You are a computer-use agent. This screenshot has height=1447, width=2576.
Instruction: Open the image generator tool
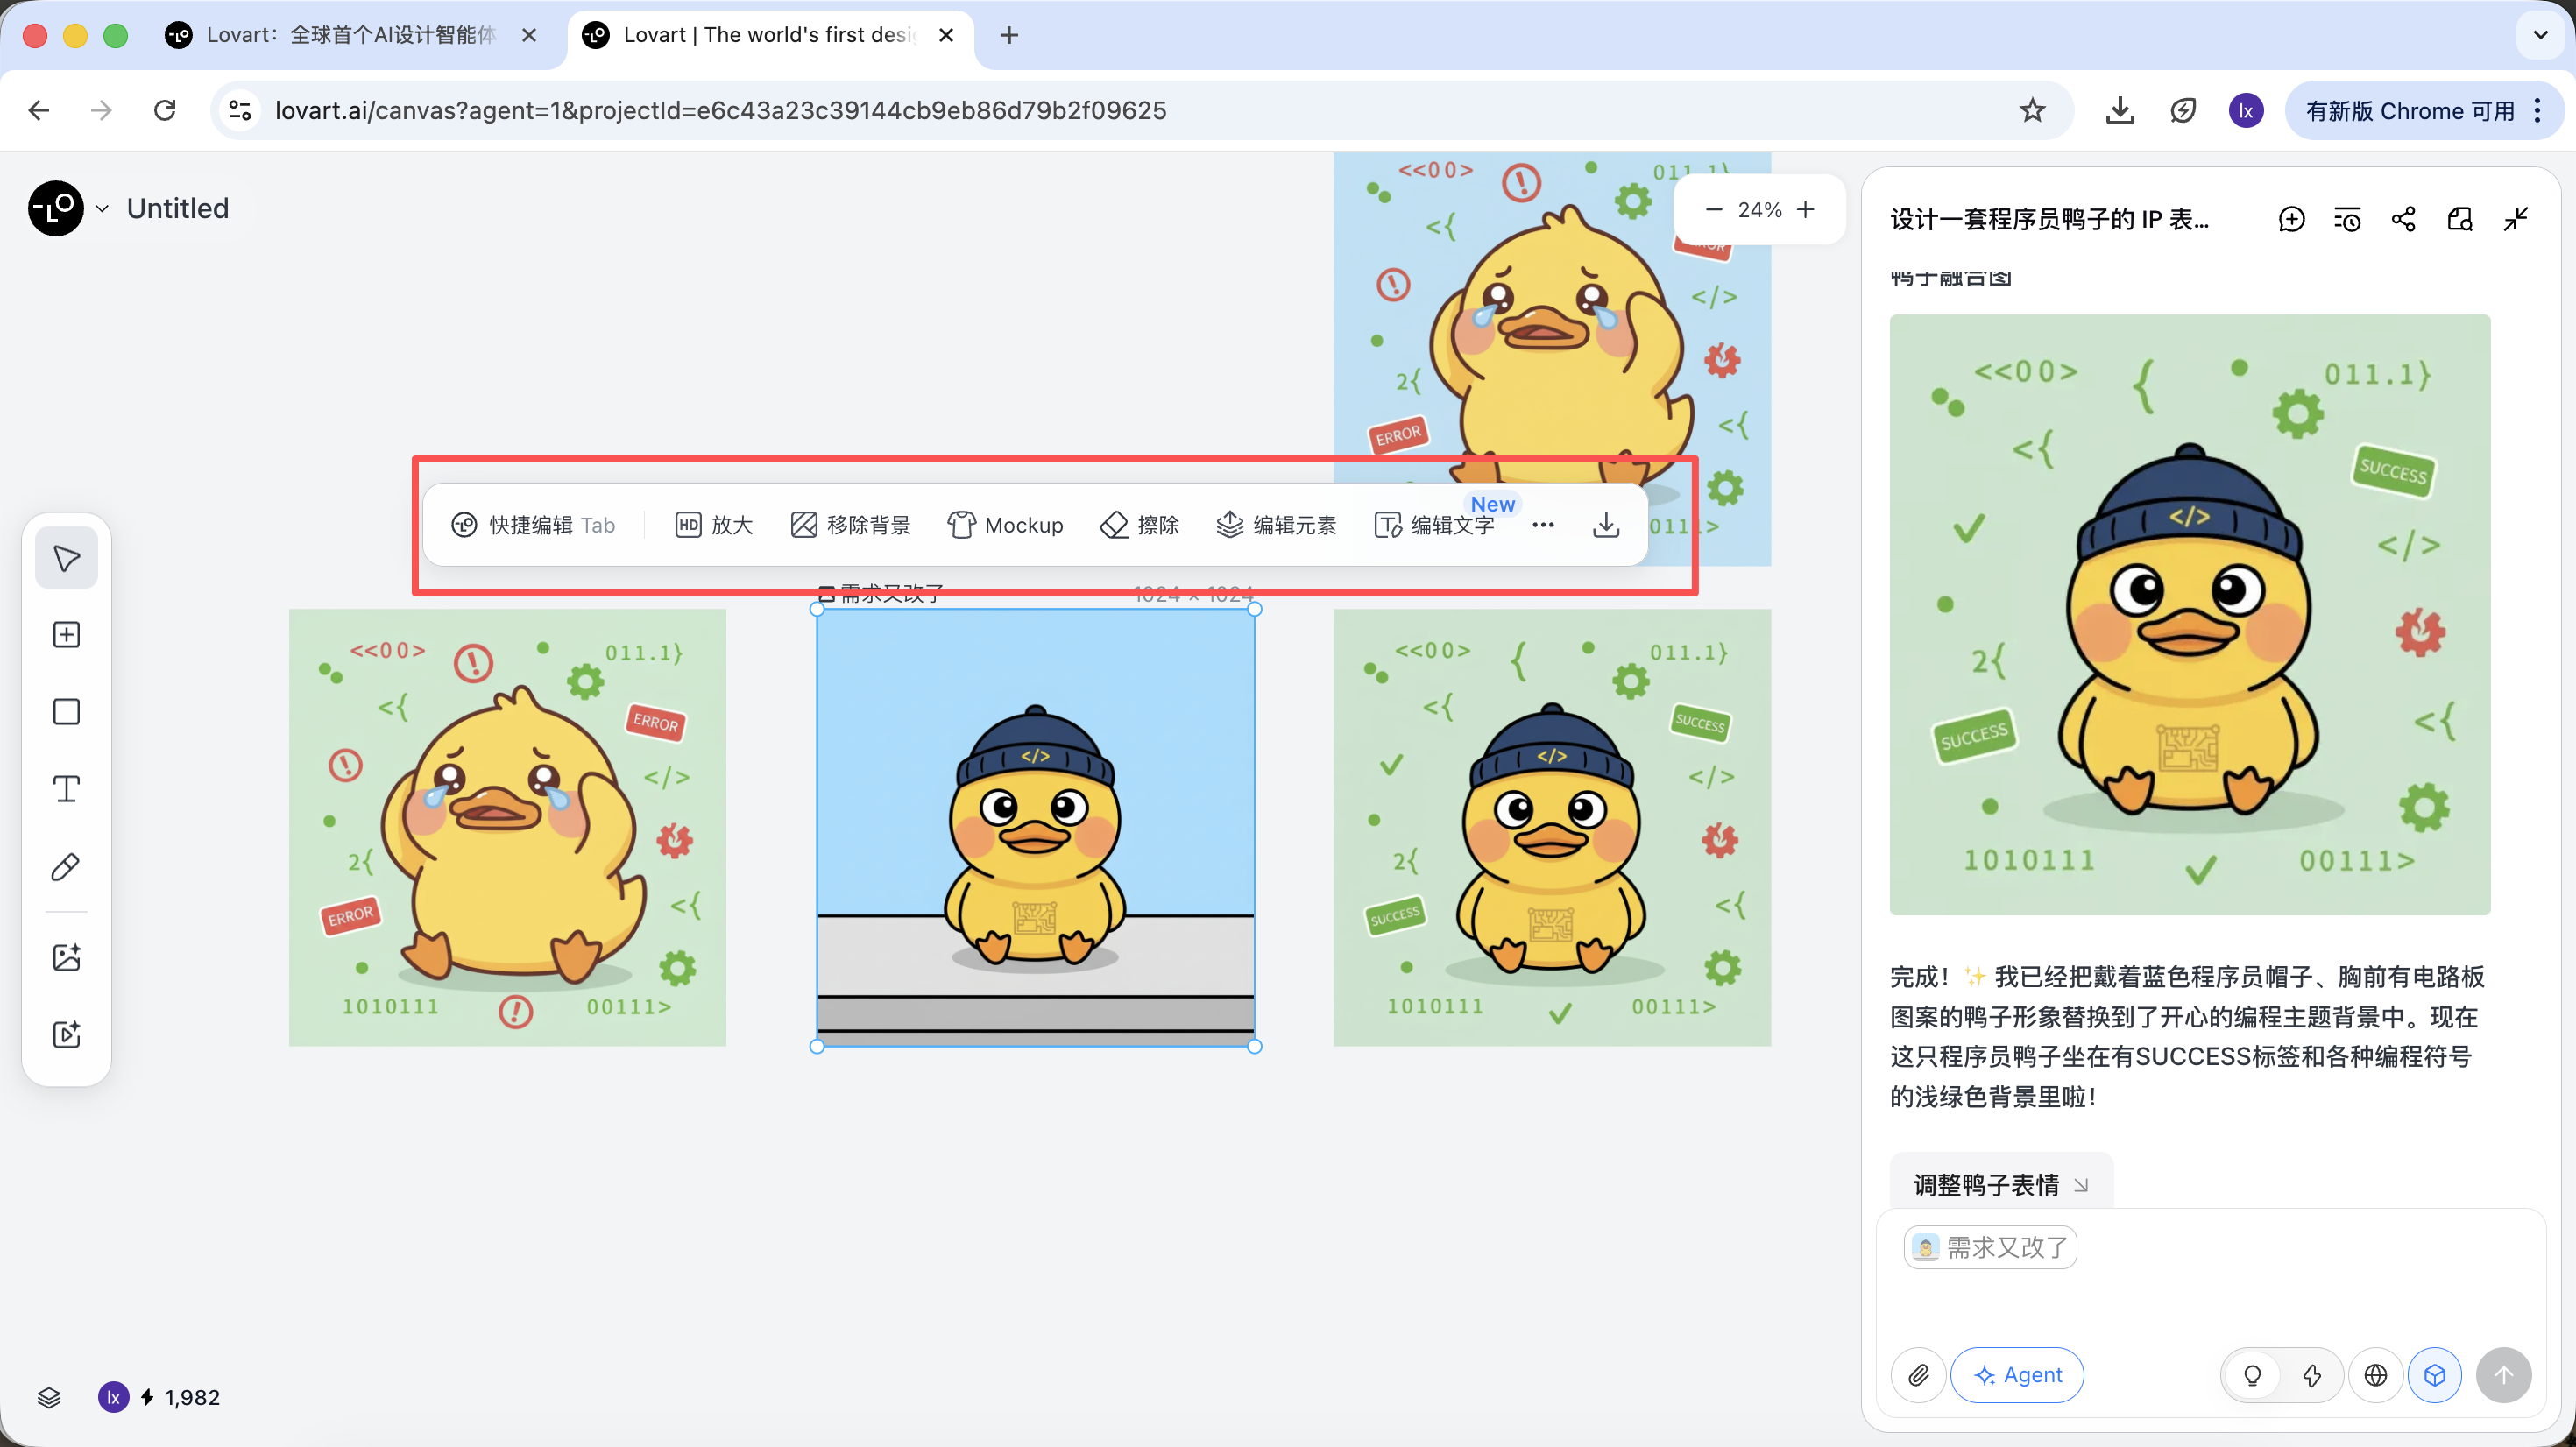coord(66,957)
